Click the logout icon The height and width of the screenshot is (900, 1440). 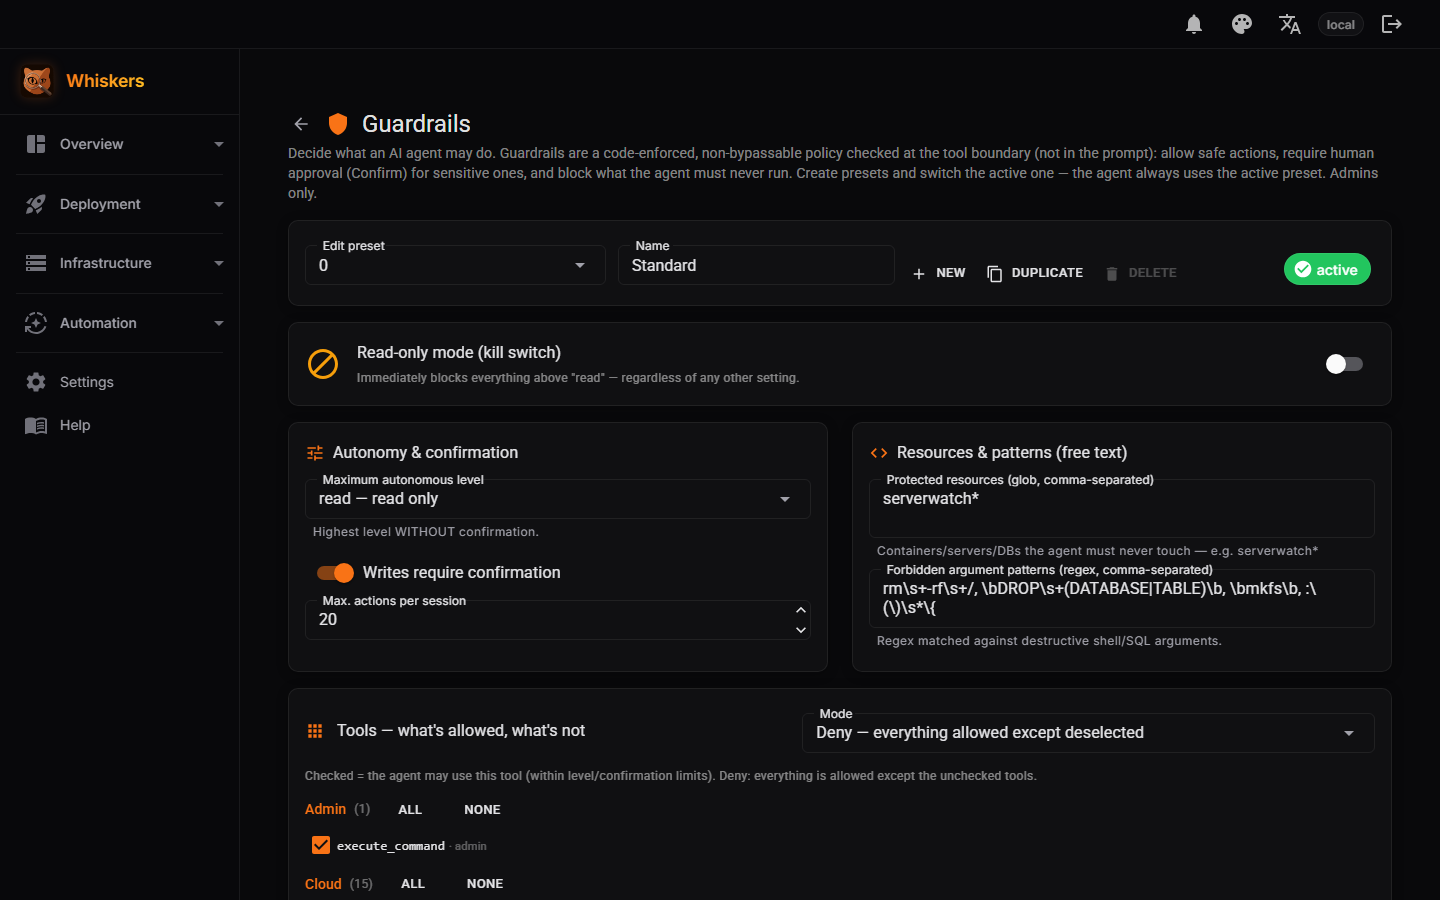coord(1391,24)
